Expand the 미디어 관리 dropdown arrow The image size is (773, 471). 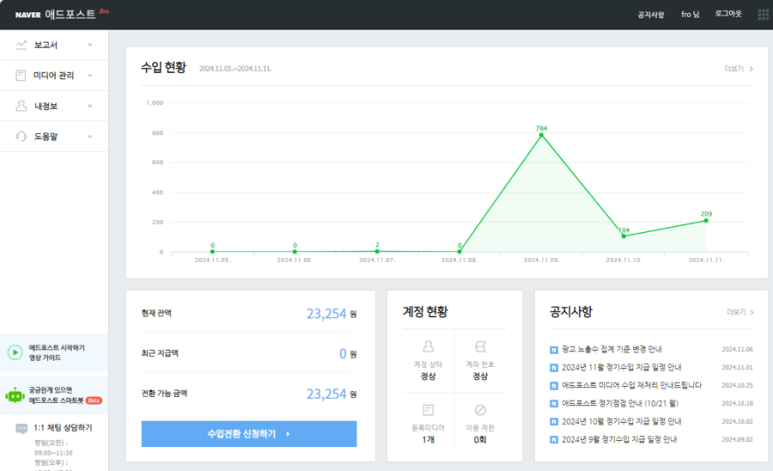[90, 75]
